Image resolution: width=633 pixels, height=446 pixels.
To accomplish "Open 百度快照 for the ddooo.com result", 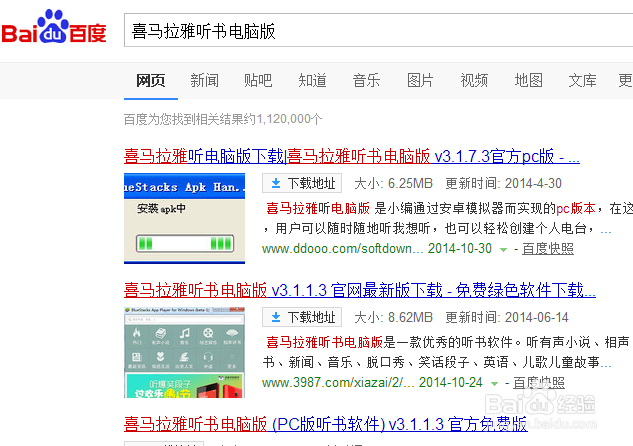I will [x=548, y=249].
